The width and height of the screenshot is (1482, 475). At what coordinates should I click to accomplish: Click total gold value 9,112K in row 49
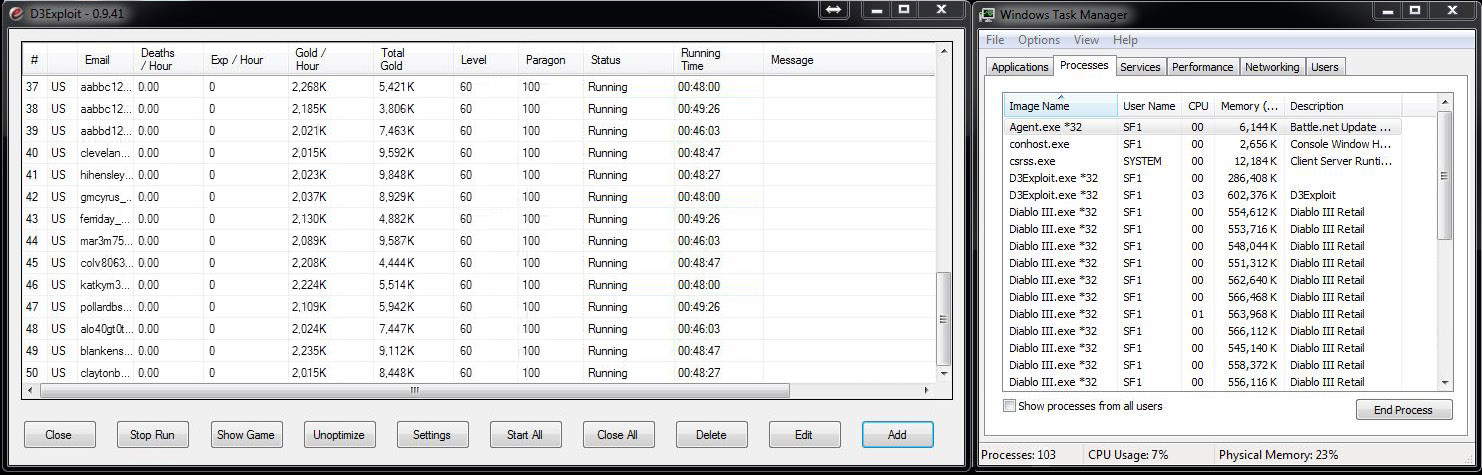point(396,351)
